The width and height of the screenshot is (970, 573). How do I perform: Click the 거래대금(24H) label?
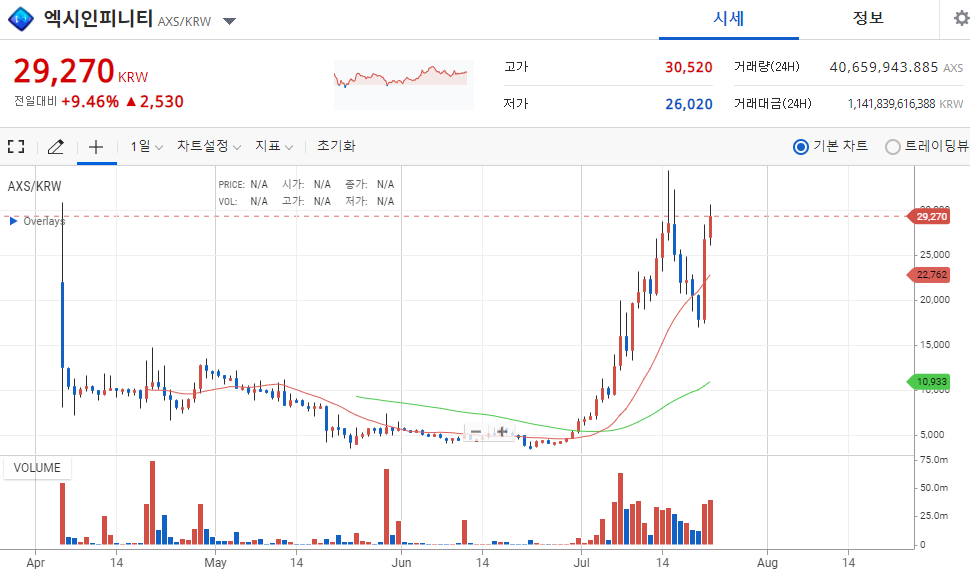pos(773,103)
